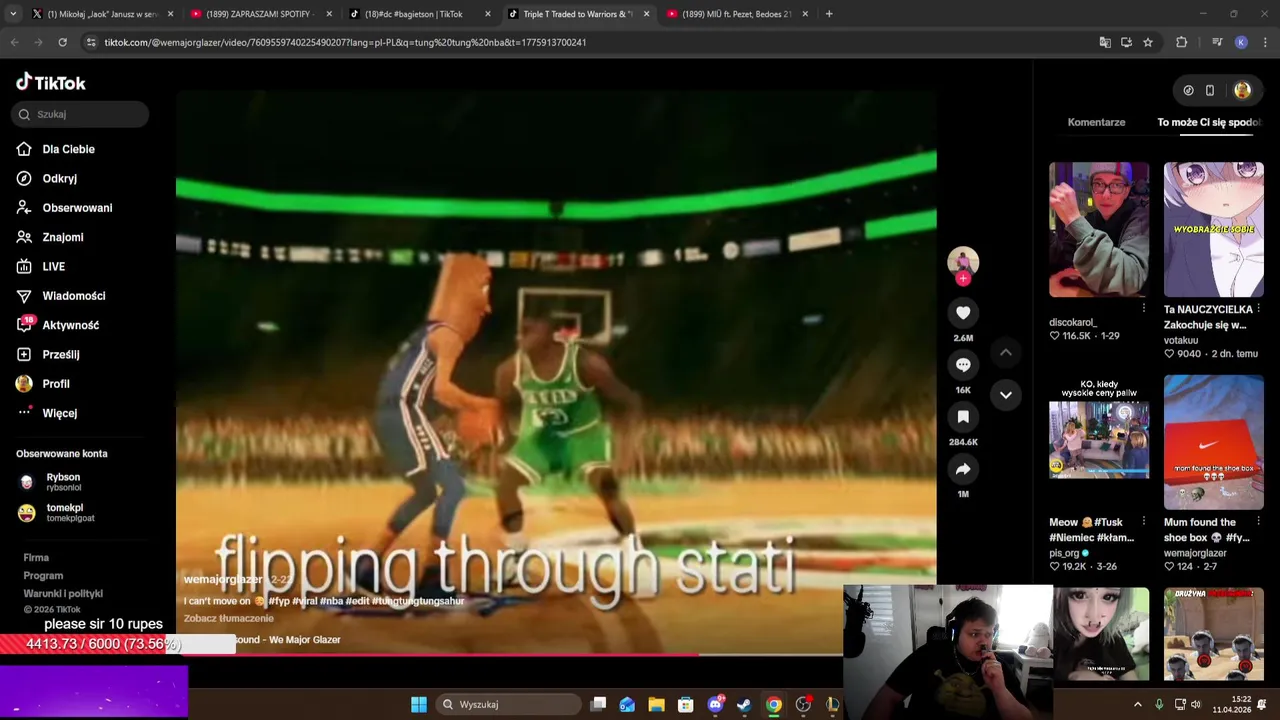Expand Warunki i polityki section
1280x720 pixels.
pos(63,594)
